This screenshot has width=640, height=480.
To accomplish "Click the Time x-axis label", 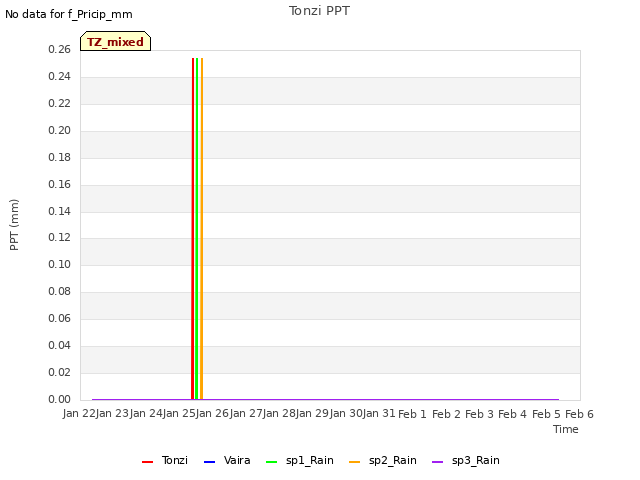I will click(x=566, y=429).
